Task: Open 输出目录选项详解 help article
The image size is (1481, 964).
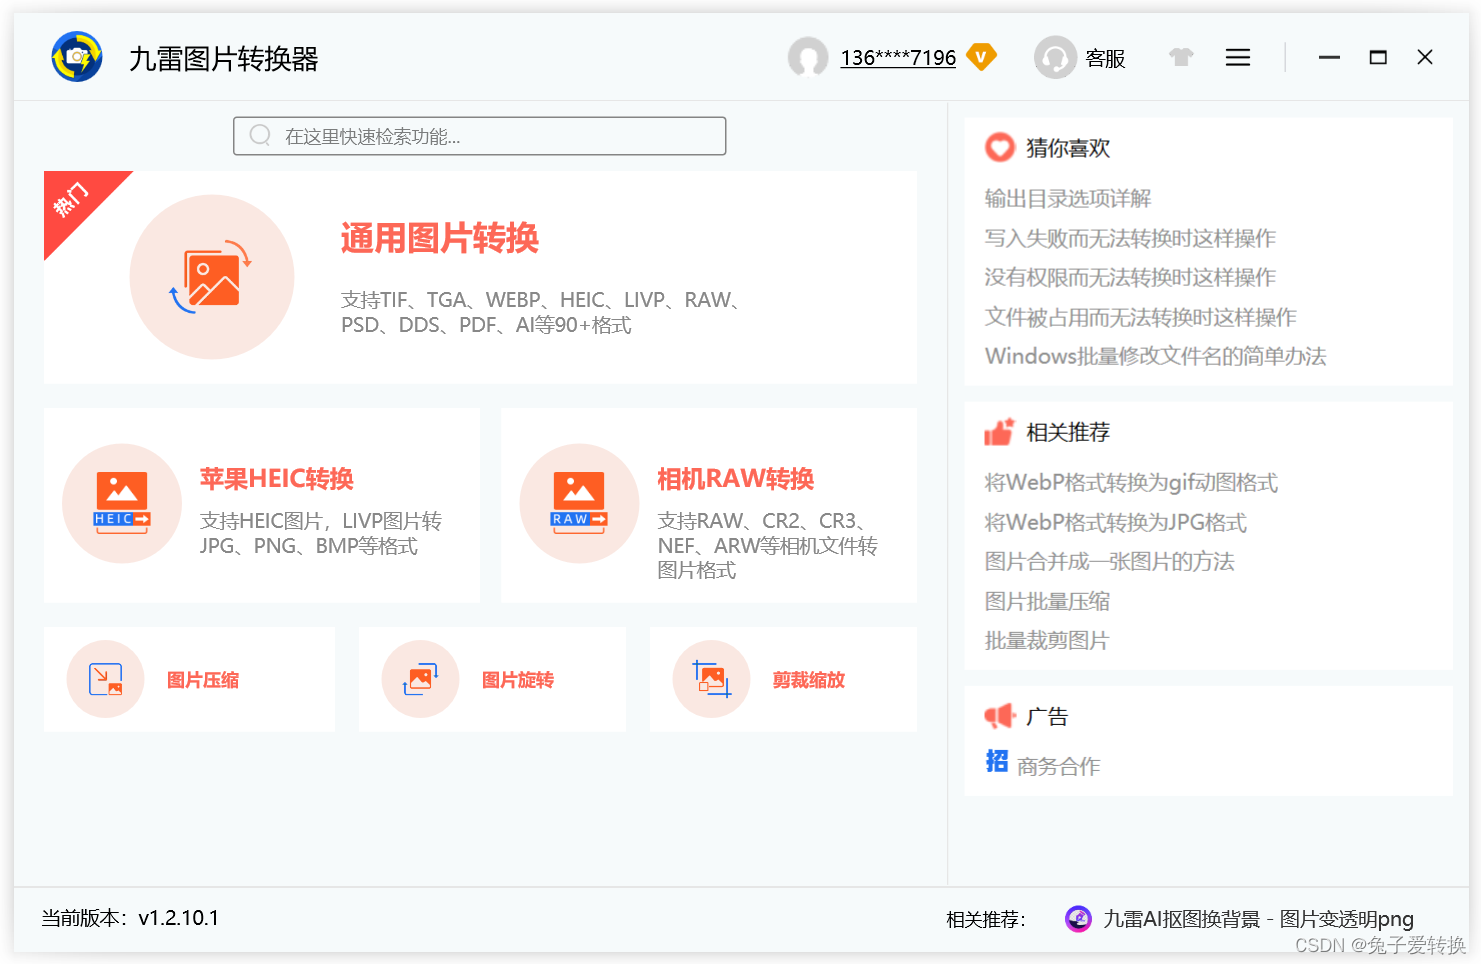Action: tap(1067, 198)
